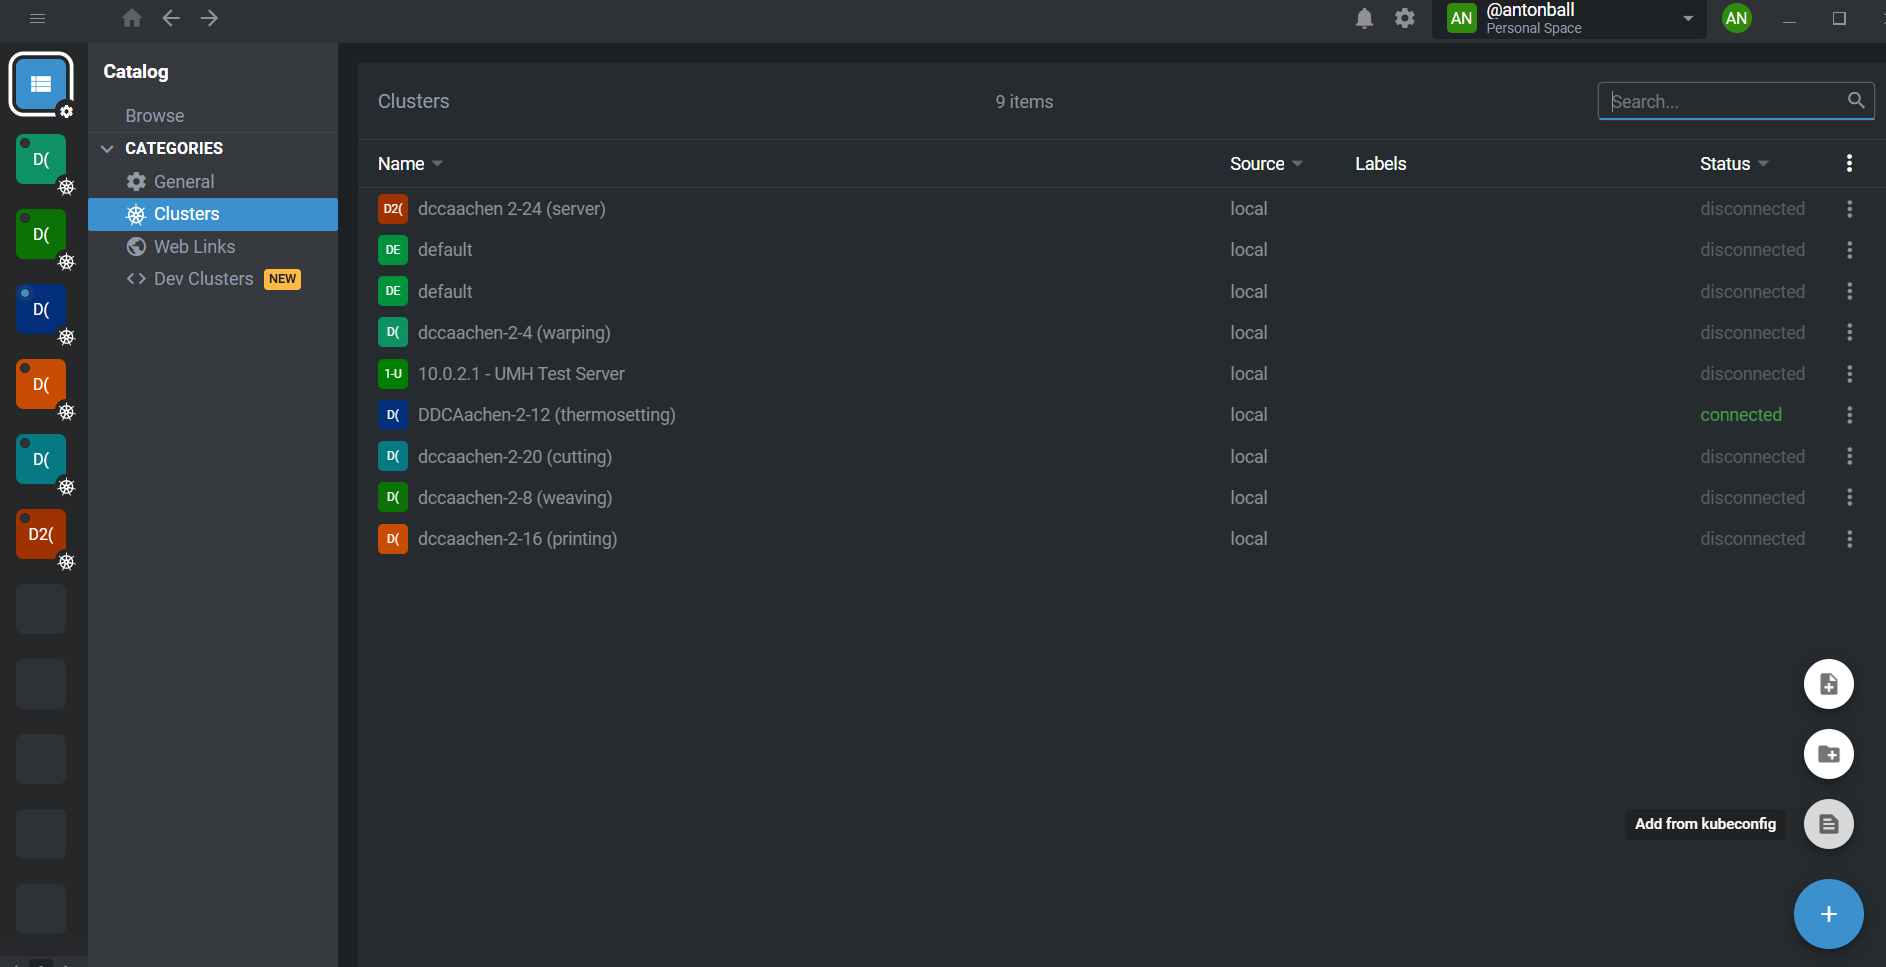
Task: Open 10.0.2.1 - UMH Test Server
Action: click(x=520, y=374)
